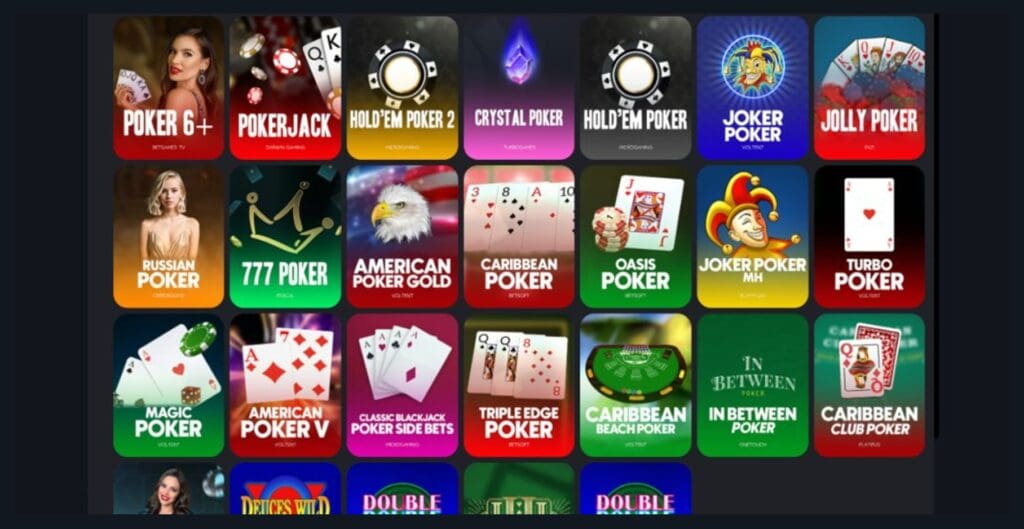This screenshot has height=529, width=1024.
Task: Open the Oasis Poker game
Action: tap(635, 236)
